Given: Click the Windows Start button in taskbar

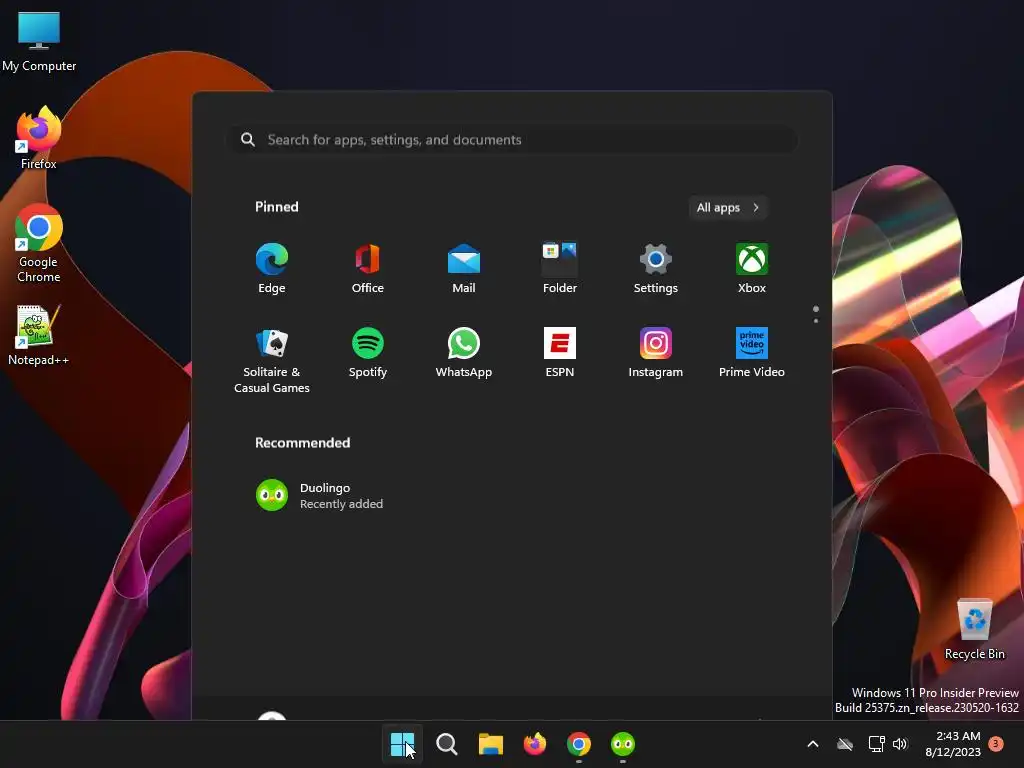Looking at the screenshot, I should point(402,744).
